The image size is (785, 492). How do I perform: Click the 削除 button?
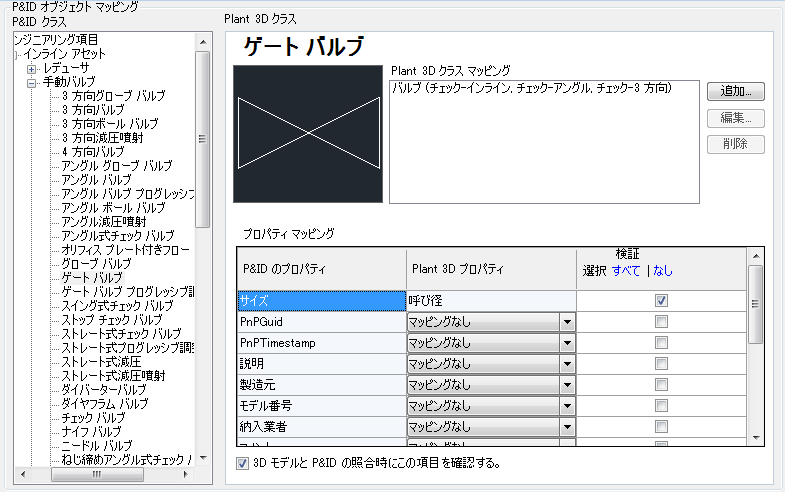pos(735,144)
